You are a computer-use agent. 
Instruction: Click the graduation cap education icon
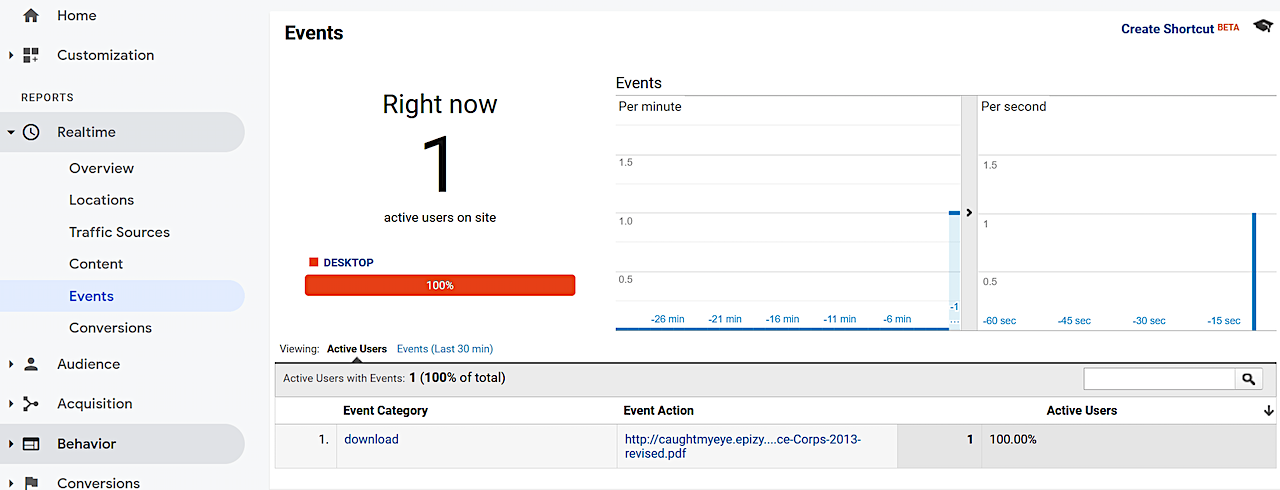coord(1262,27)
